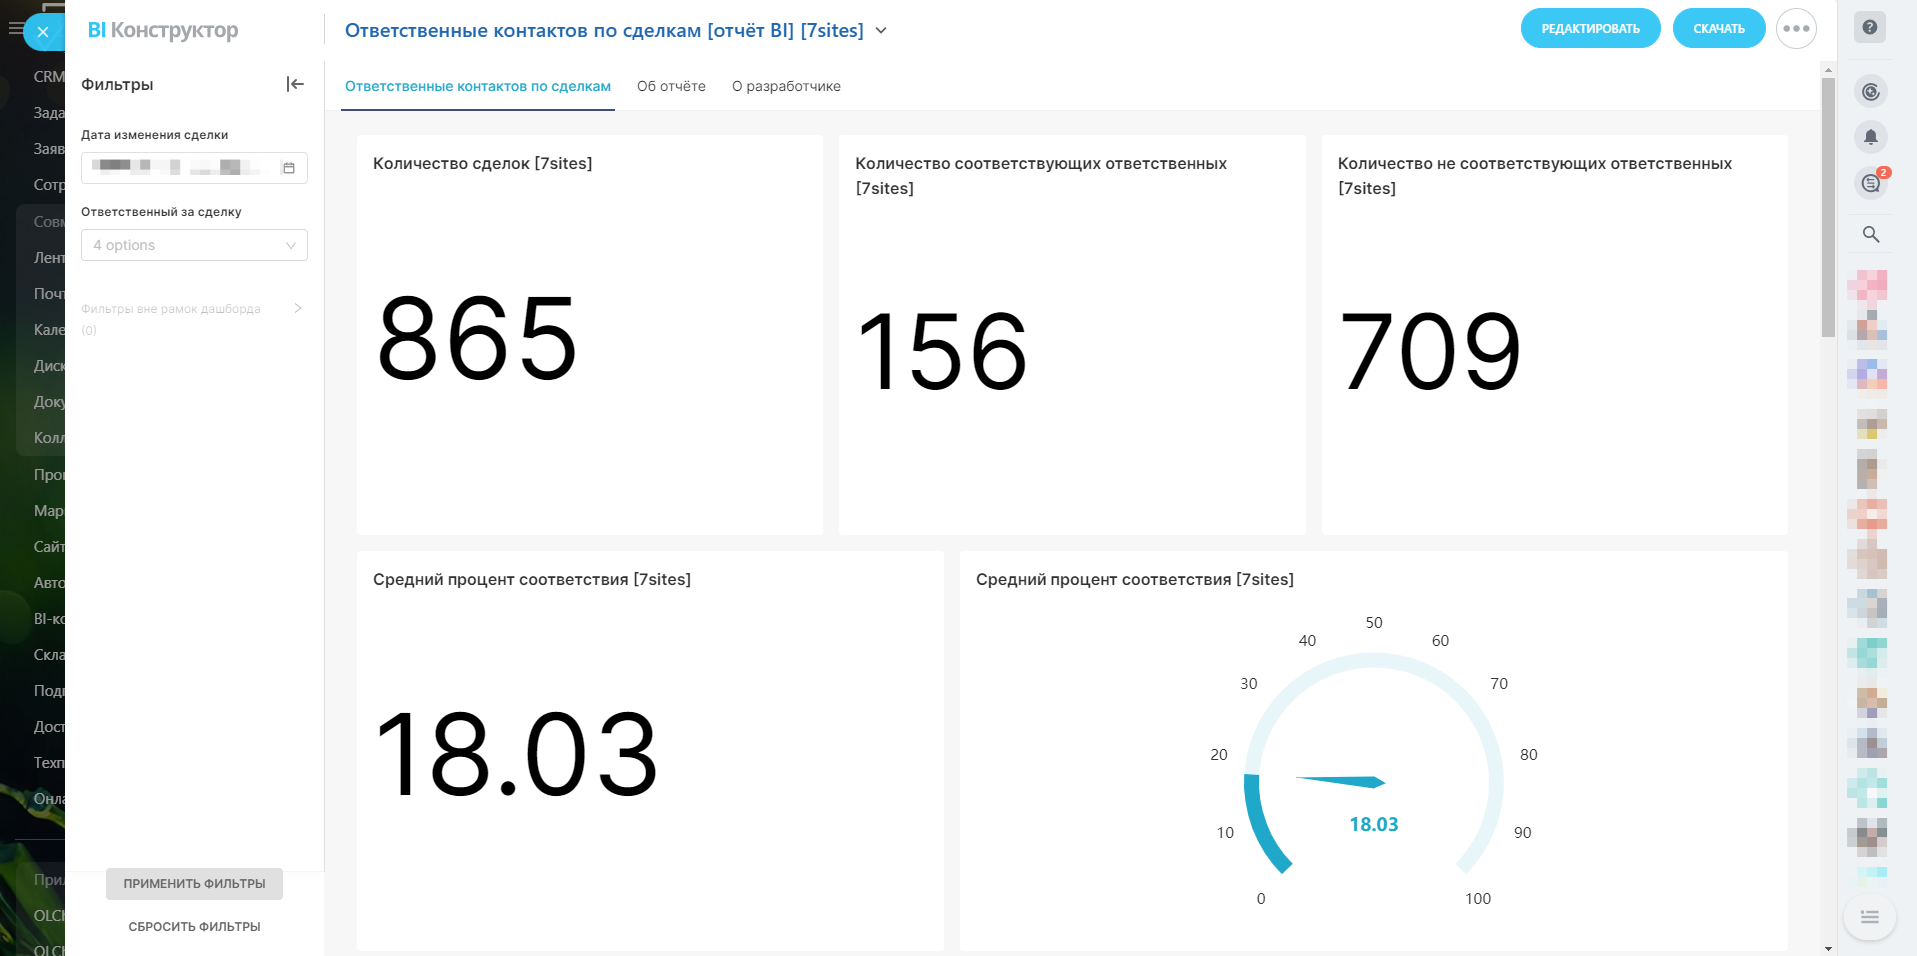Open the notifications bell icon
The image size is (1917, 956).
click(x=1870, y=137)
